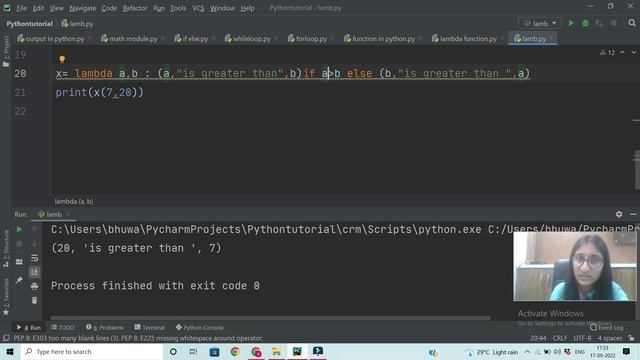Image resolution: width=640 pixels, height=360 pixels.
Task: Open Problems tool window button
Action: point(104,327)
